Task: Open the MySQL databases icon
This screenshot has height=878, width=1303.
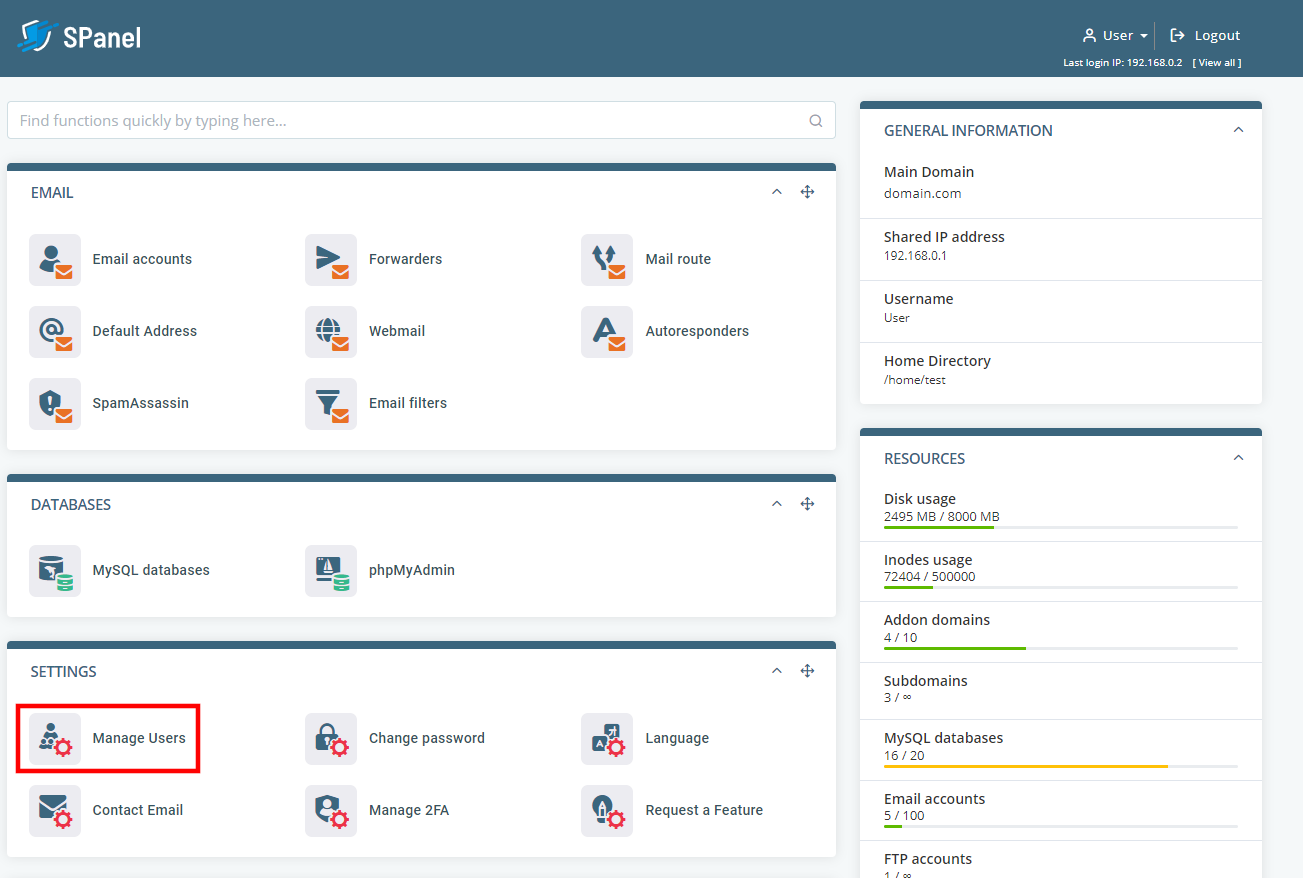Action: (55, 571)
